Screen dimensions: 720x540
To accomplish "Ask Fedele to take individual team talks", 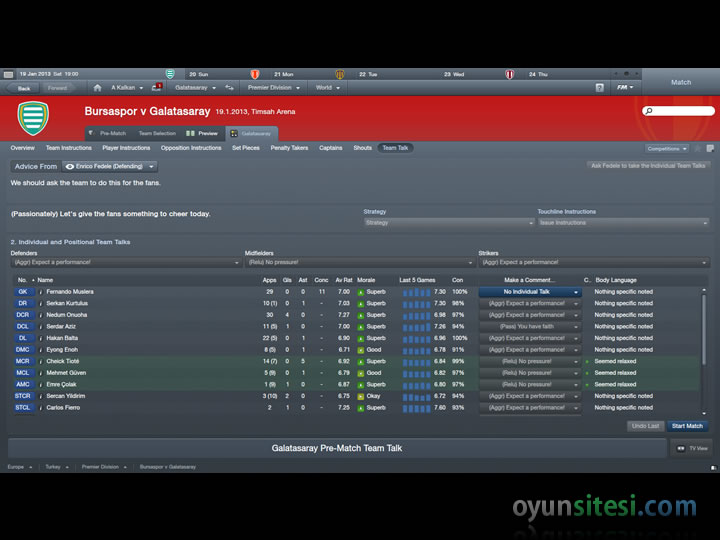I will coord(648,166).
